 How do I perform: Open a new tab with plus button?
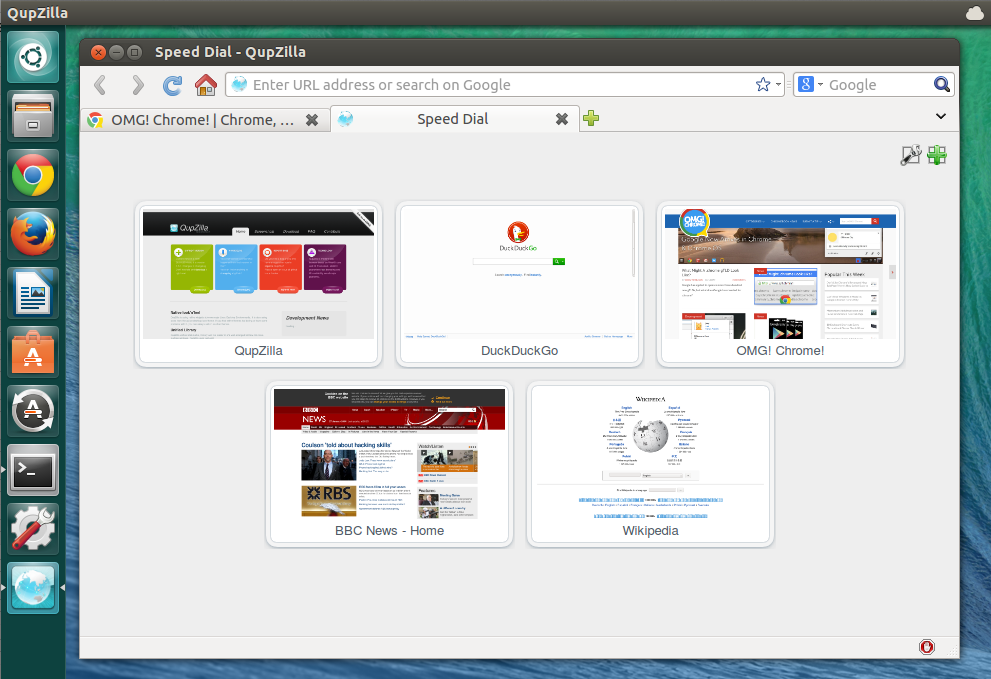[591, 119]
